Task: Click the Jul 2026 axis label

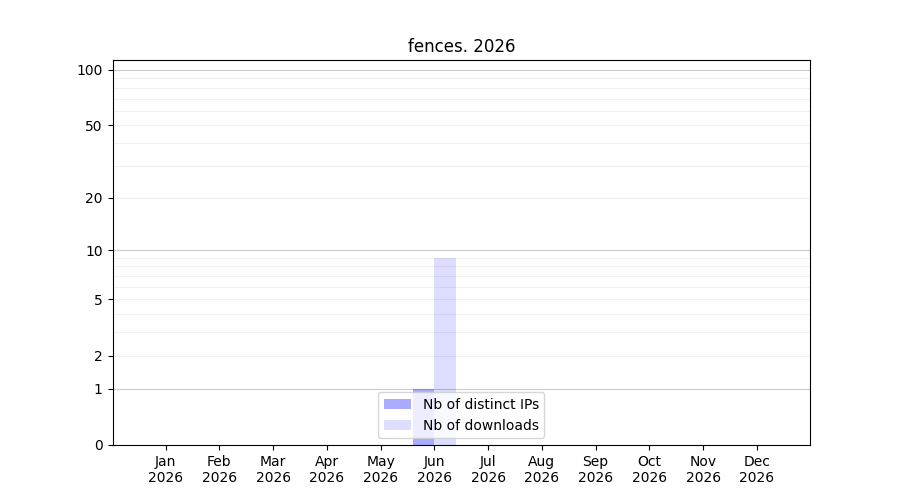Action: pyautogui.click(x=488, y=469)
